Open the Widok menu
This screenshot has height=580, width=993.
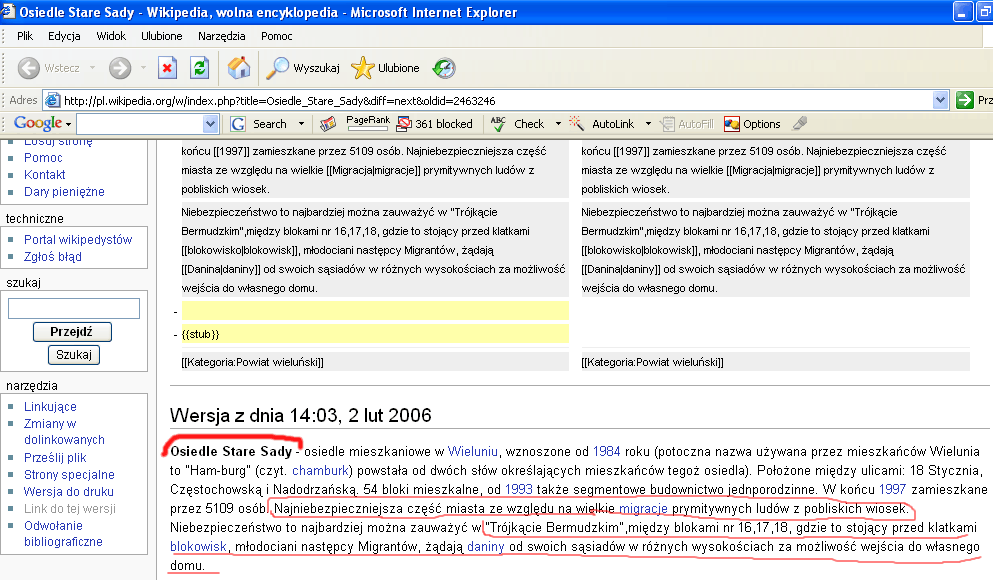pos(111,36)
